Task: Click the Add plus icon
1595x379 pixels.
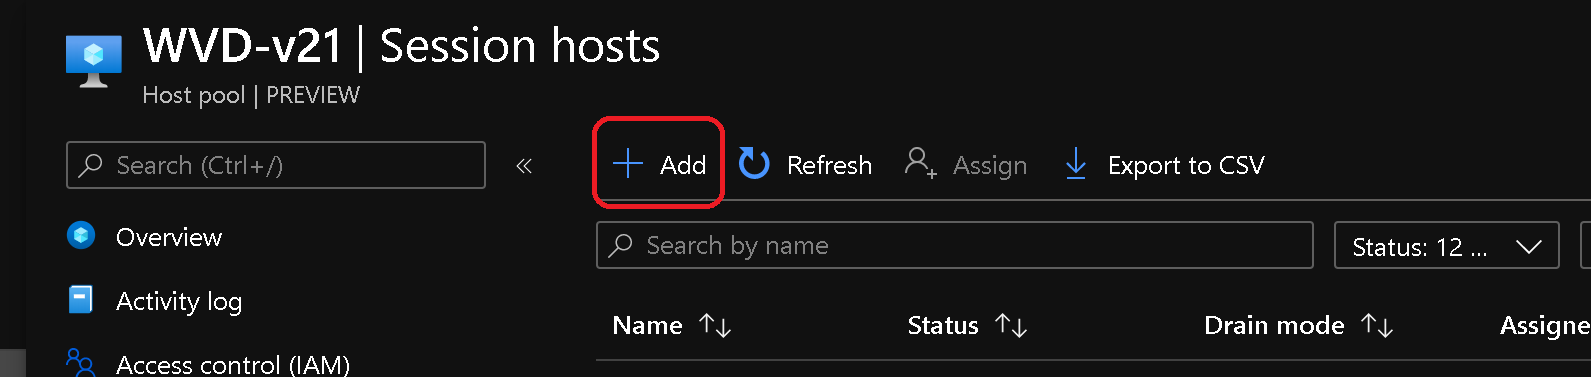Action: coord(627,164)
